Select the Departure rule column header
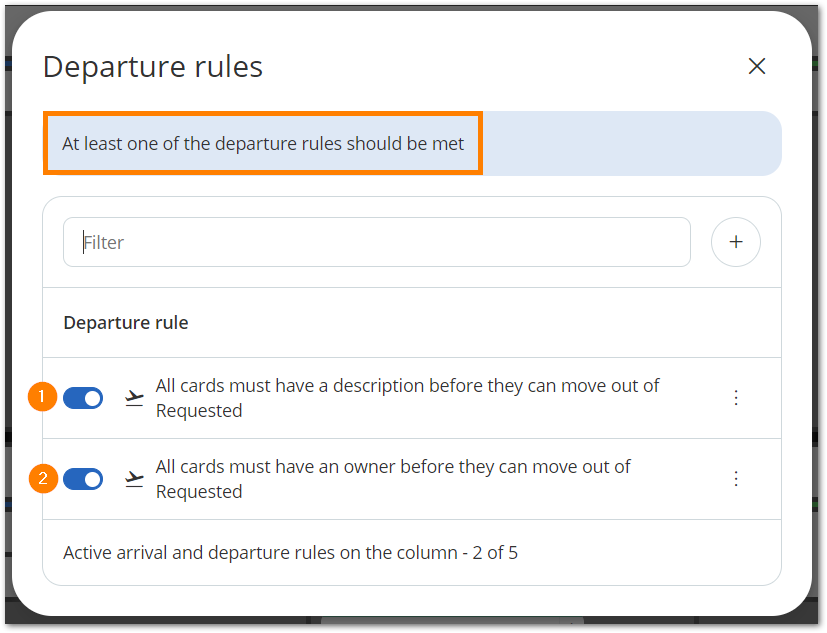Viewport: 827px width, 633px height. pos(125,322)
